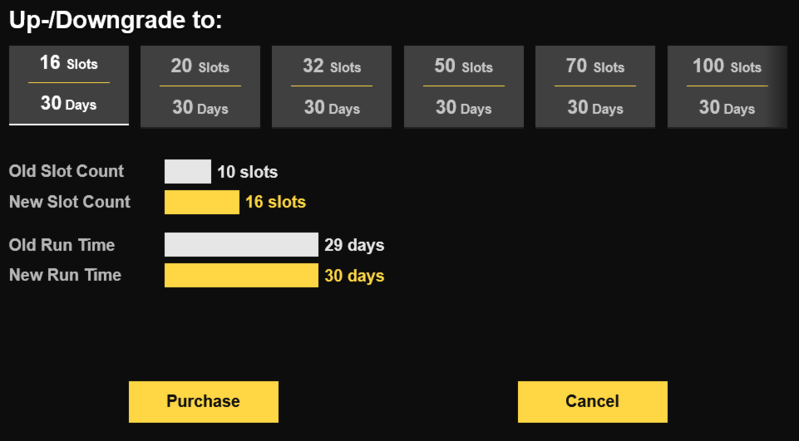Click the "30 days" yellow value text
The width and height of the screenshot is (799, 441).
(x=354, y=275)
